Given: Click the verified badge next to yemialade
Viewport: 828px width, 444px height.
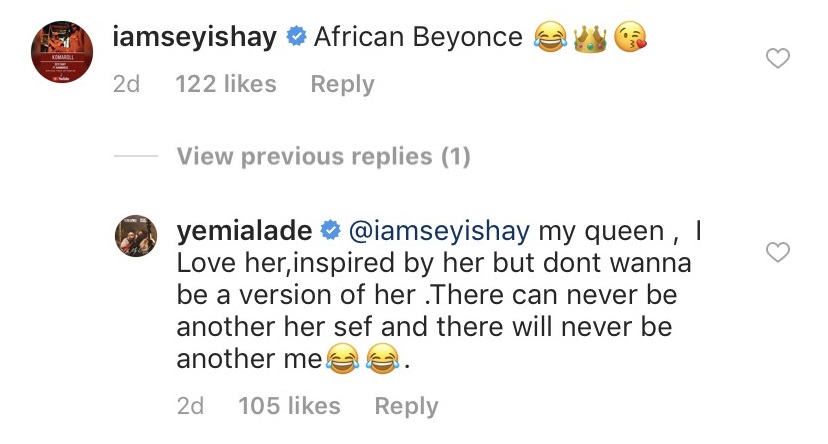Looking at the screenshot, I should coord(328,232).
